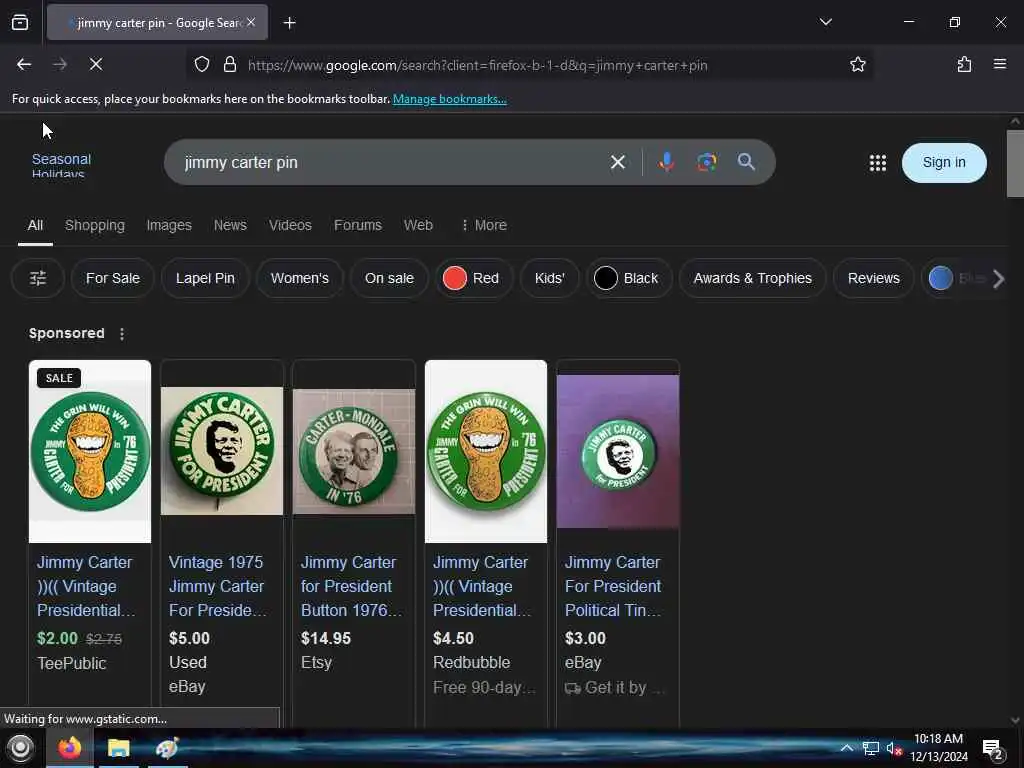The image size is (1024, 768).
Task: Switch to the Forums results tab
Action: [x=357, y=225]
